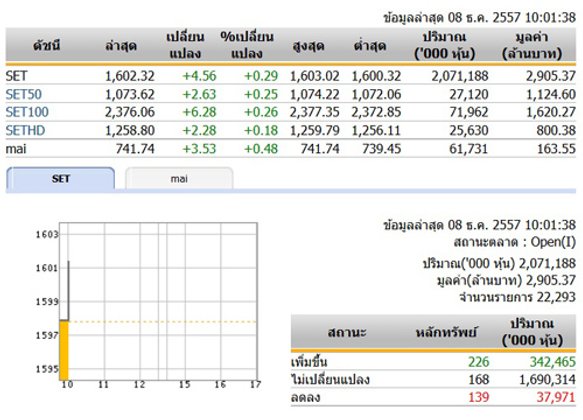Select SETHD value 800.38
This screenshot has height=420, width=583.
pyautogui.click(x=556, y=130)
